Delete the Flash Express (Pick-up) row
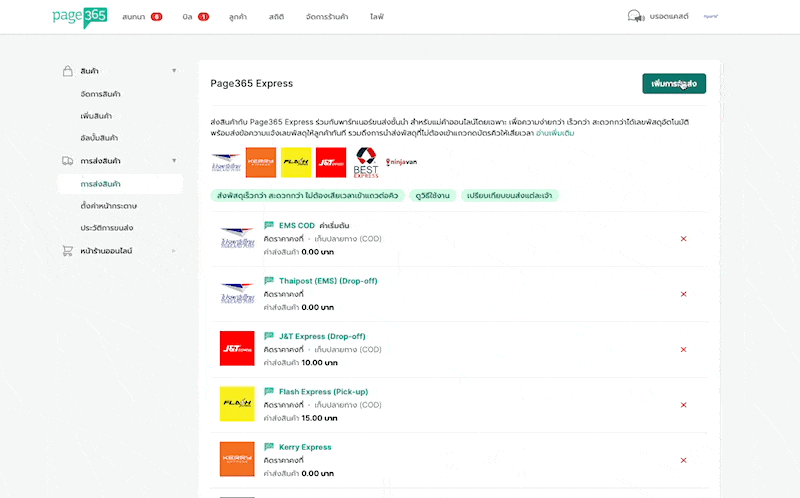This screenshot has height=498, width=800. (684, 405)
